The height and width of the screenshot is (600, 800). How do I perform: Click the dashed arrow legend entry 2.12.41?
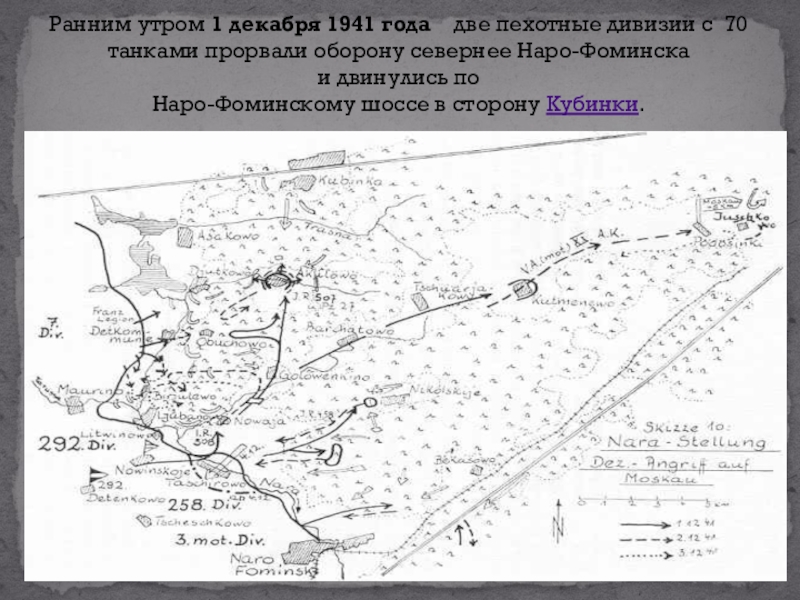[668, 539]
